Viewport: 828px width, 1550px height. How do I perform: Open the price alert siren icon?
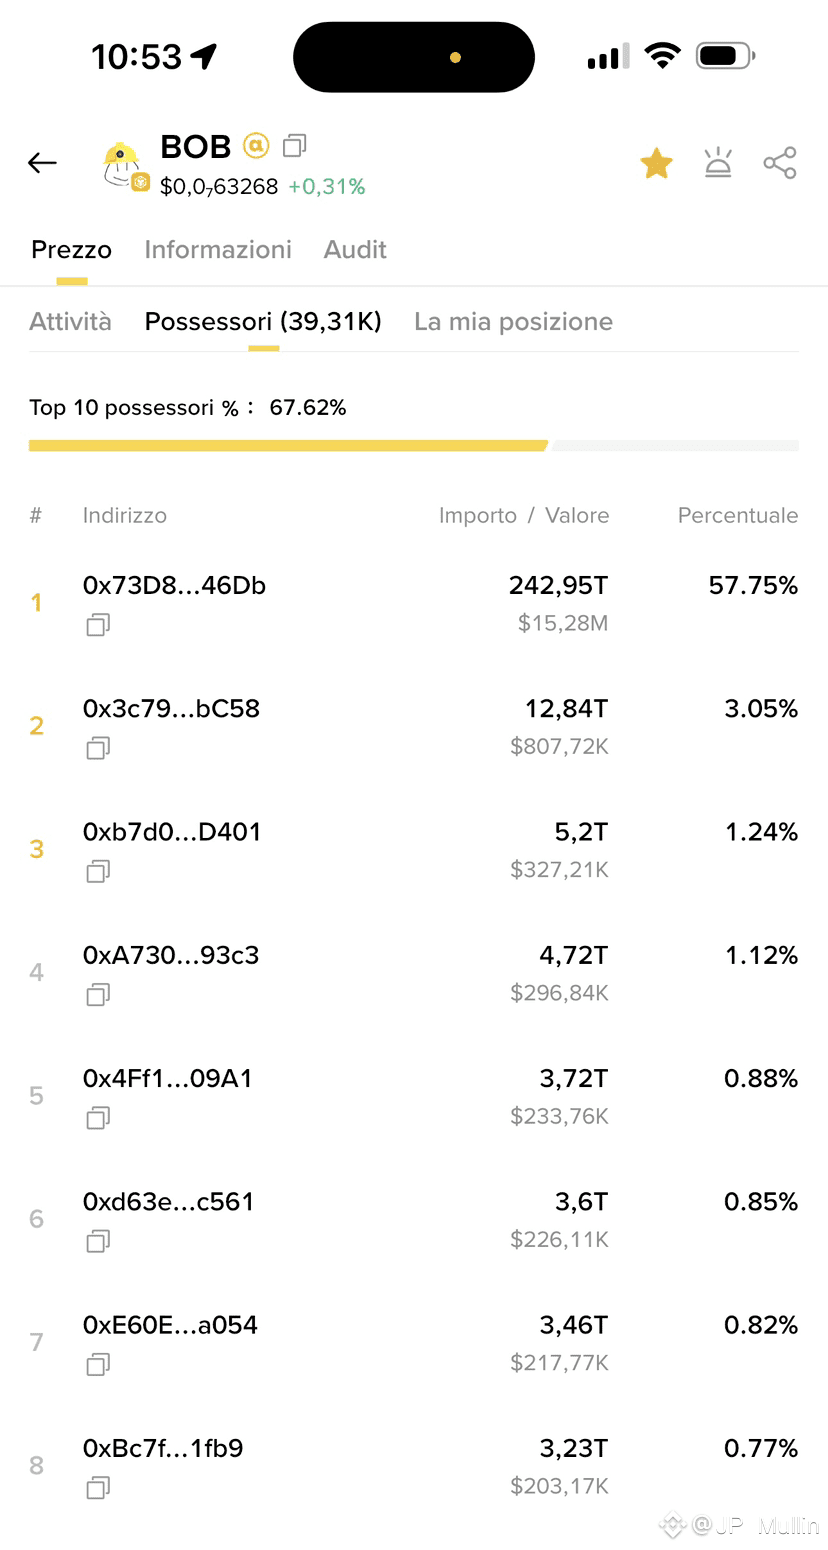pyautogui.click(x=718, y=163)
